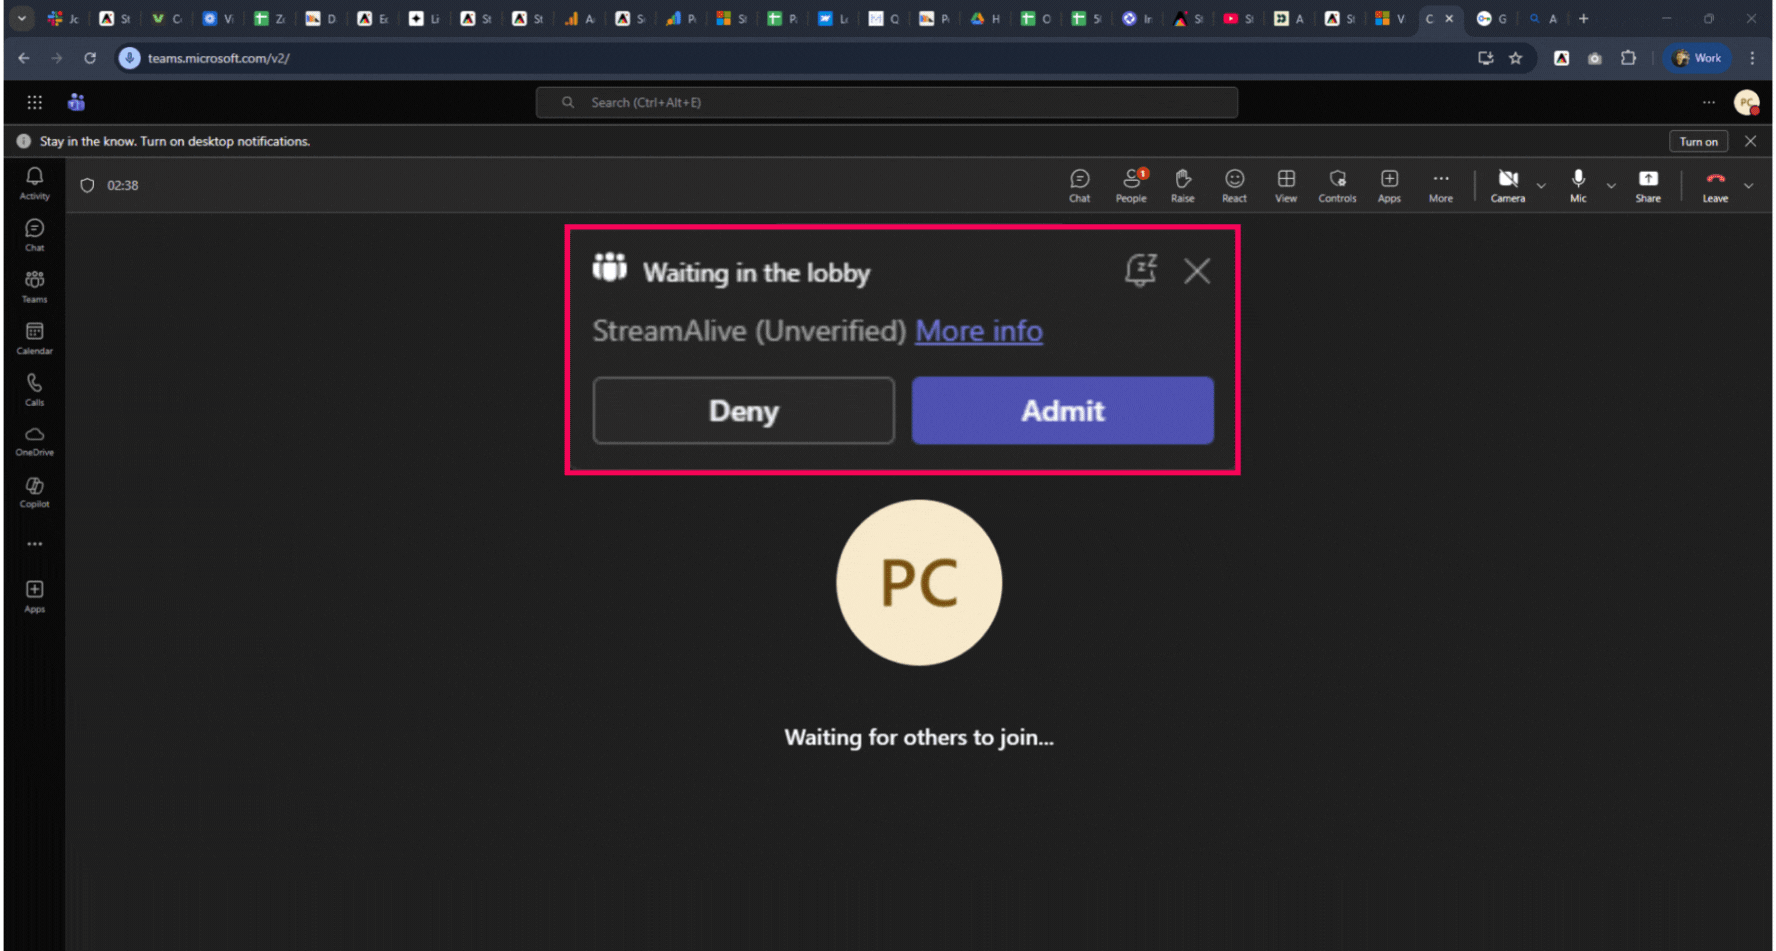Image resolution: width=1776 pixels, height=951 pixels.
Task: Open the React emoji menu
Action: click(x=1234, y=185)
